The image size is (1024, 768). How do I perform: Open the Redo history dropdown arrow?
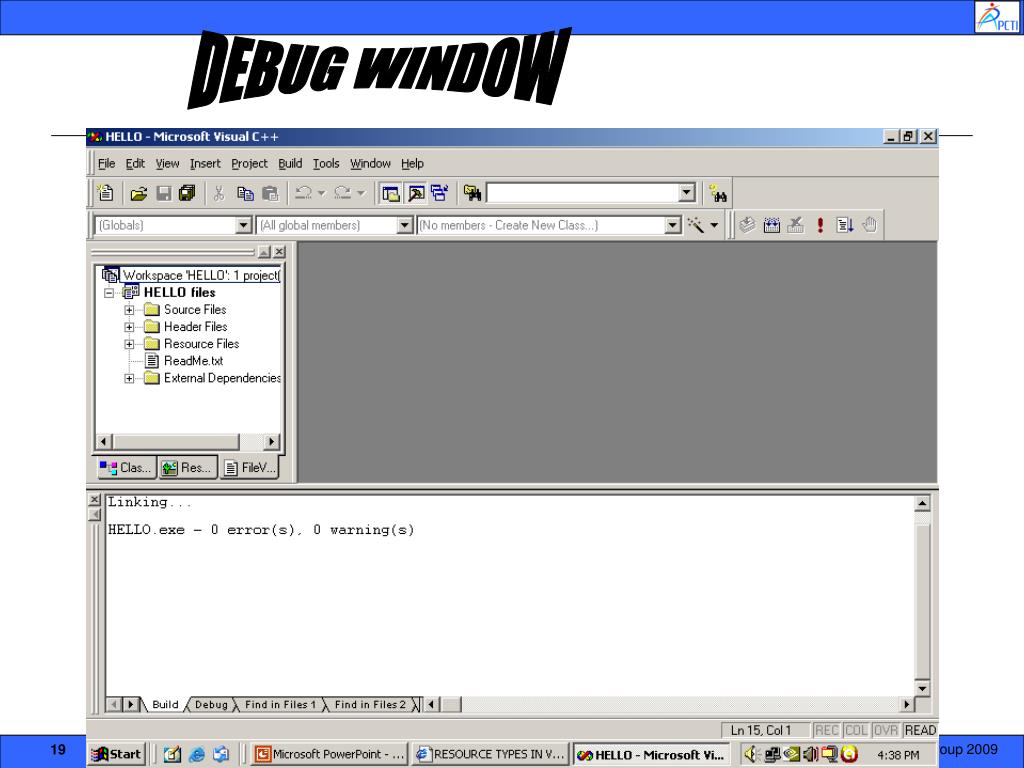pyautogui.click(x=360, y=193)
